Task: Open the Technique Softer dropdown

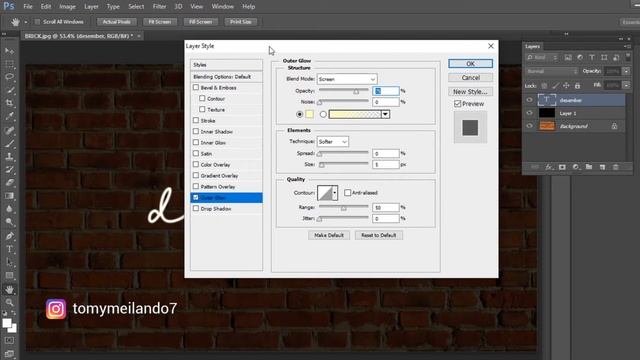Action: pyautogui.click(x=333, y=142)
